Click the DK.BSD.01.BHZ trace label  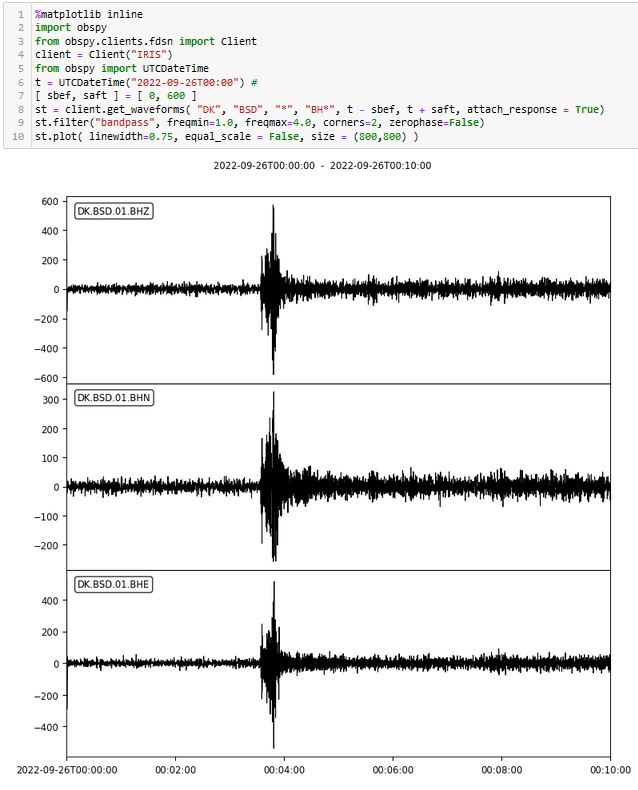pos(113,211)
